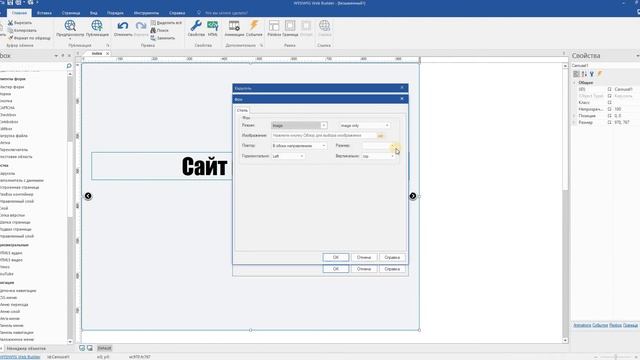Click the Publish (Публикация) globe icon
The height and width of the screenshot is (360, 640).
(x=97, y=26)
